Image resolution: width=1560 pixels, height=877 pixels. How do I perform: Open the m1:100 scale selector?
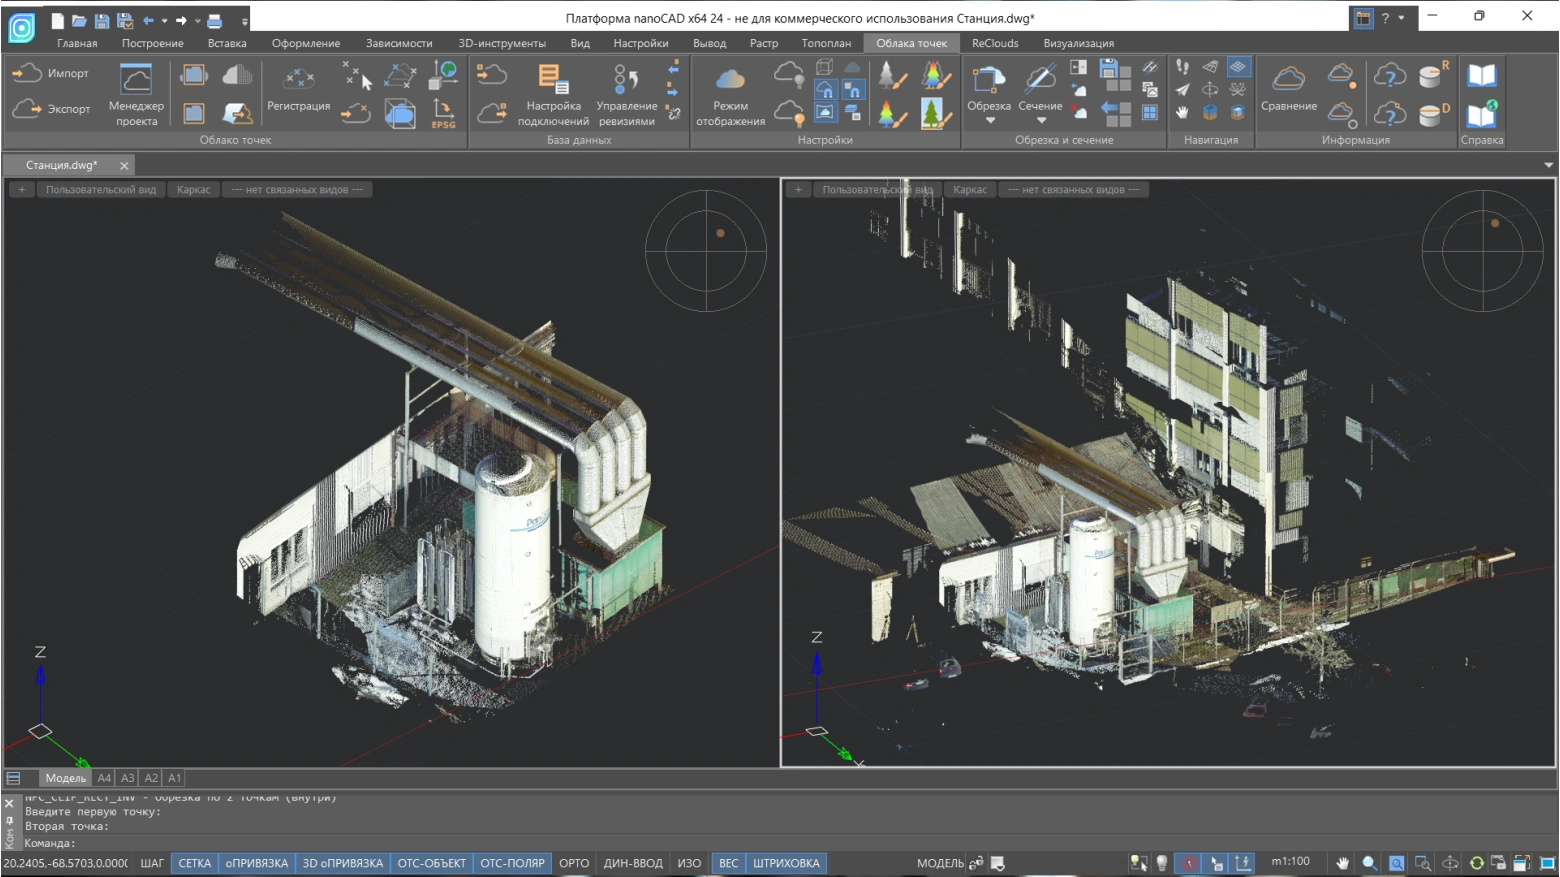[x=1290, y=862]
